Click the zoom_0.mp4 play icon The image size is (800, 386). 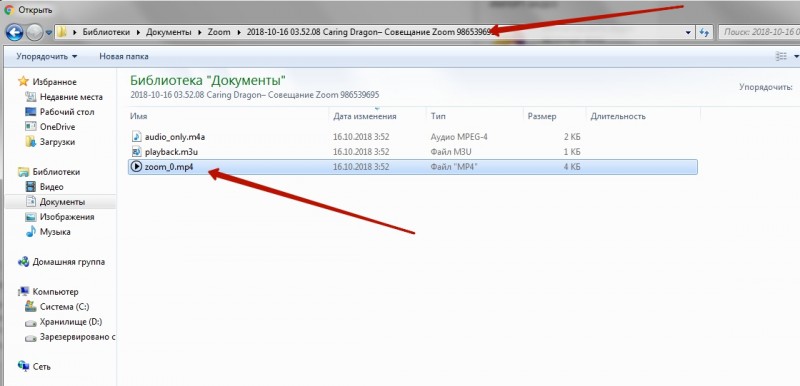[136, 167]
